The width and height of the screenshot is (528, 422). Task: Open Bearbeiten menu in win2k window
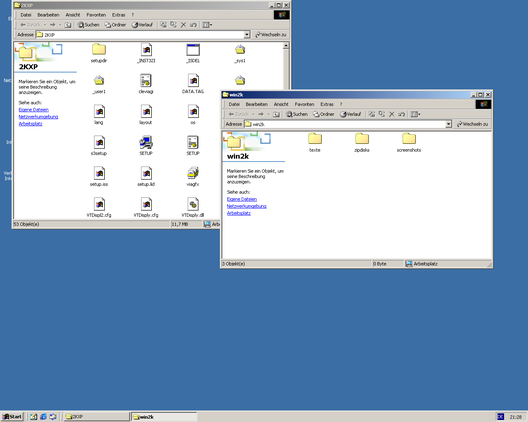[x=257, y=104]
